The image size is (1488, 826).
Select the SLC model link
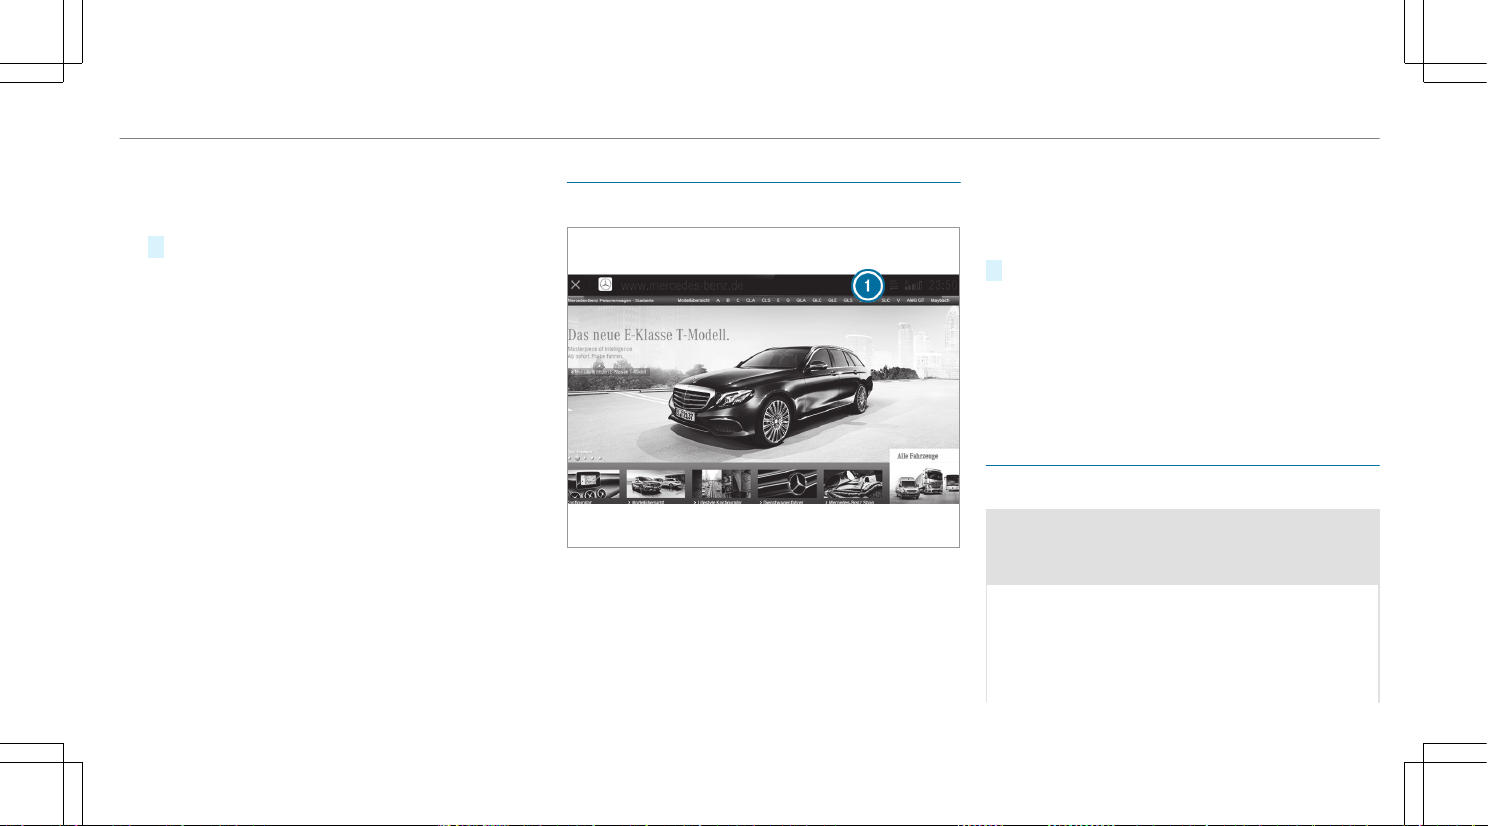click(x=886, y=300)
